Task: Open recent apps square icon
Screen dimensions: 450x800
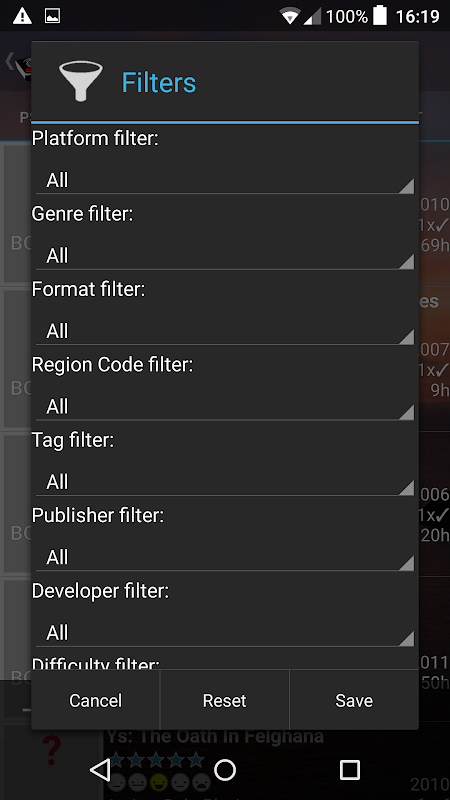Action: pos(349,770)
